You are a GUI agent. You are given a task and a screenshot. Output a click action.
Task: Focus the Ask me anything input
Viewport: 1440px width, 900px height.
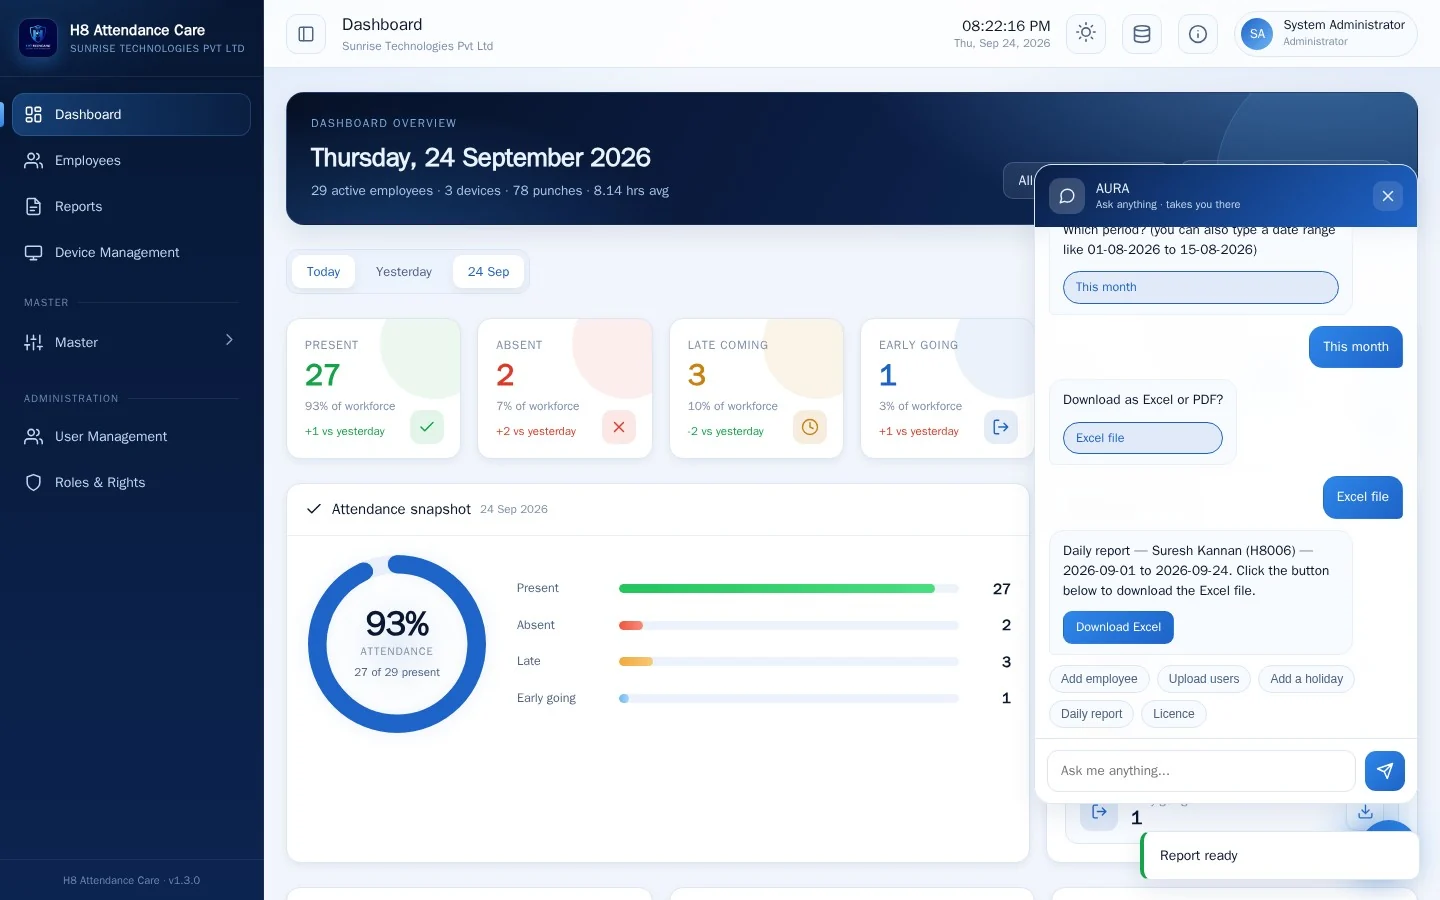pyautogui.click(x=1201, y=771)
